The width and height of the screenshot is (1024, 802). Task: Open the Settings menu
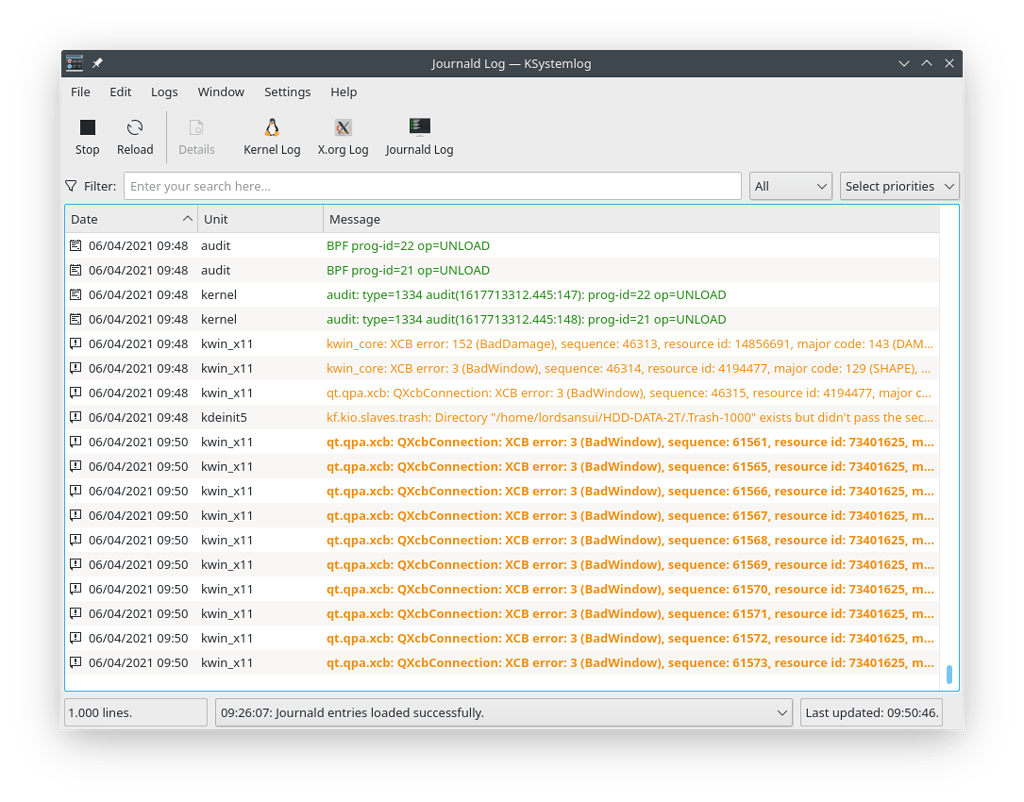287,91
